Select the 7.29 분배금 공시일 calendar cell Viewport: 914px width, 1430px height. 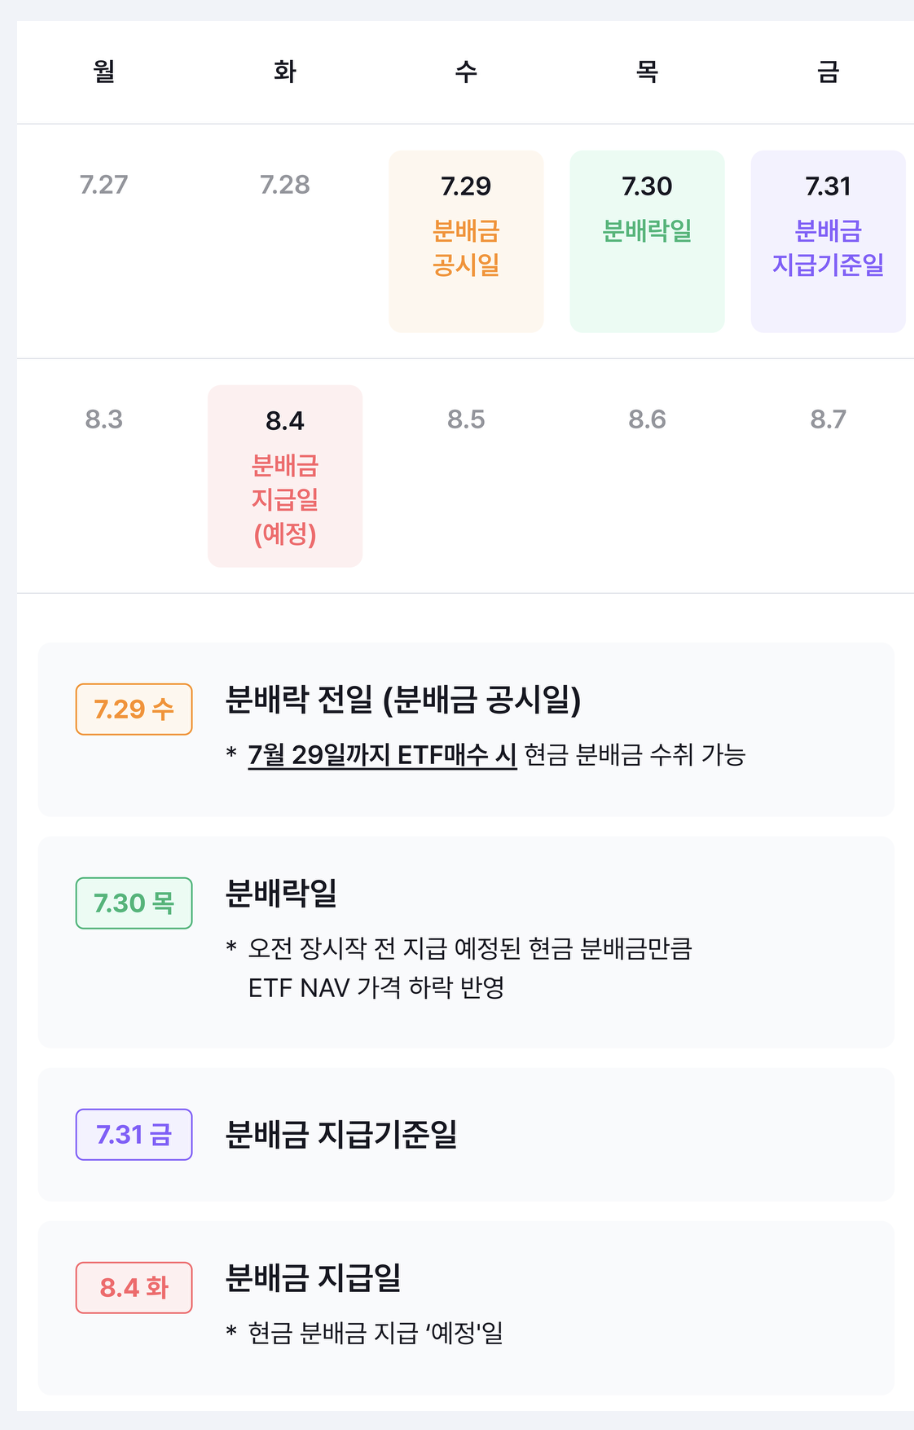point(466,241)
